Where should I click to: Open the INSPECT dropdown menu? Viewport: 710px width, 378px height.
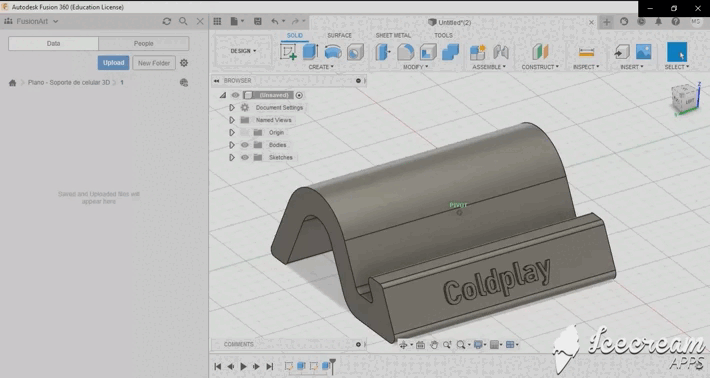(x=586, y=67)
